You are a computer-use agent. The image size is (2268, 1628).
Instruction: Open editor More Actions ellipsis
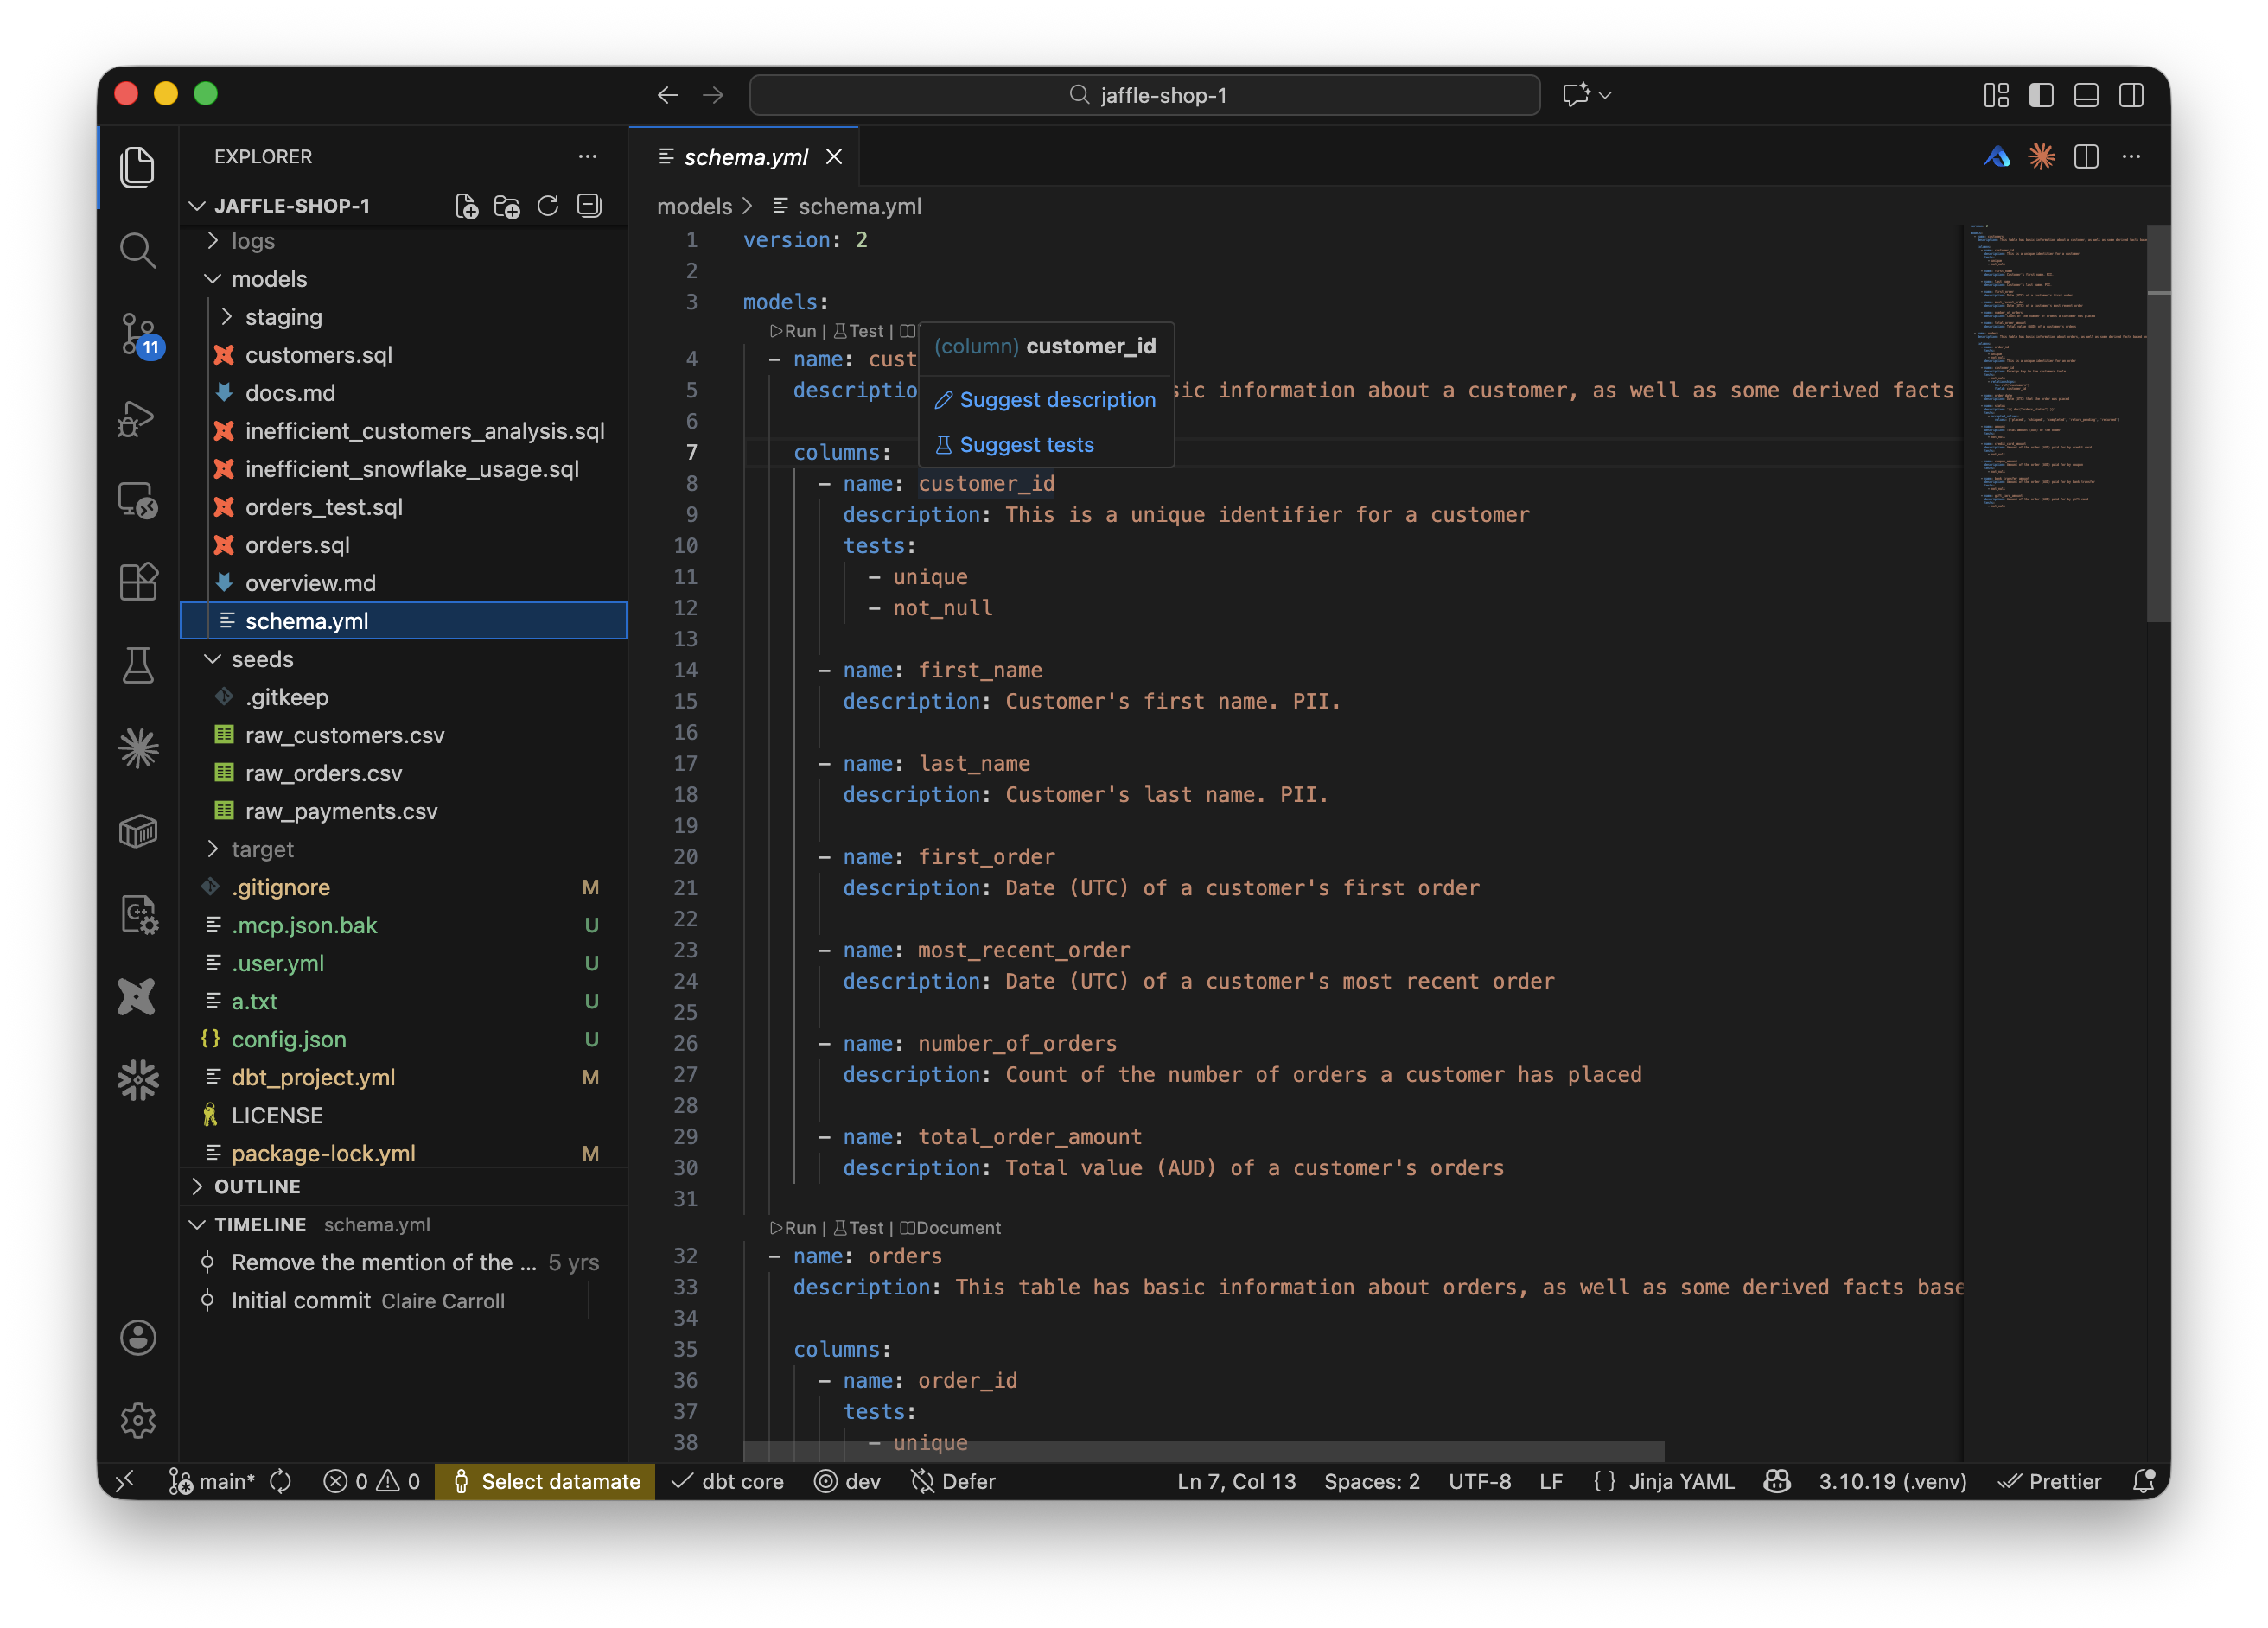pos(2131,157)
